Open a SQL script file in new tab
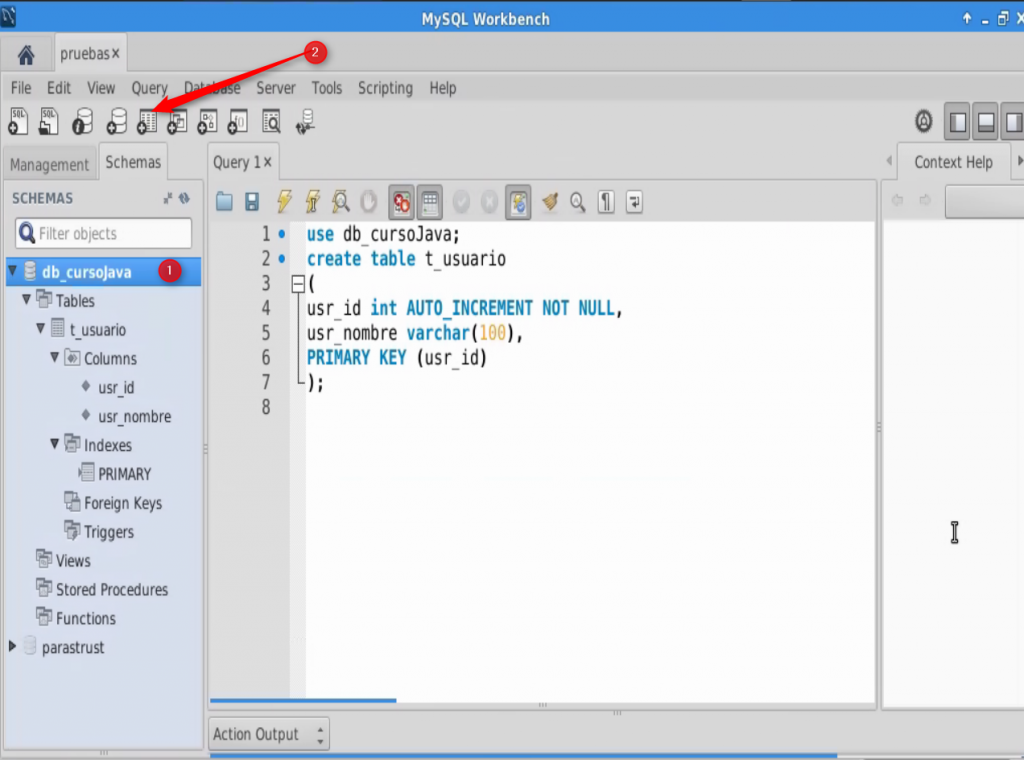The image size is (1024, 760). 48,121
